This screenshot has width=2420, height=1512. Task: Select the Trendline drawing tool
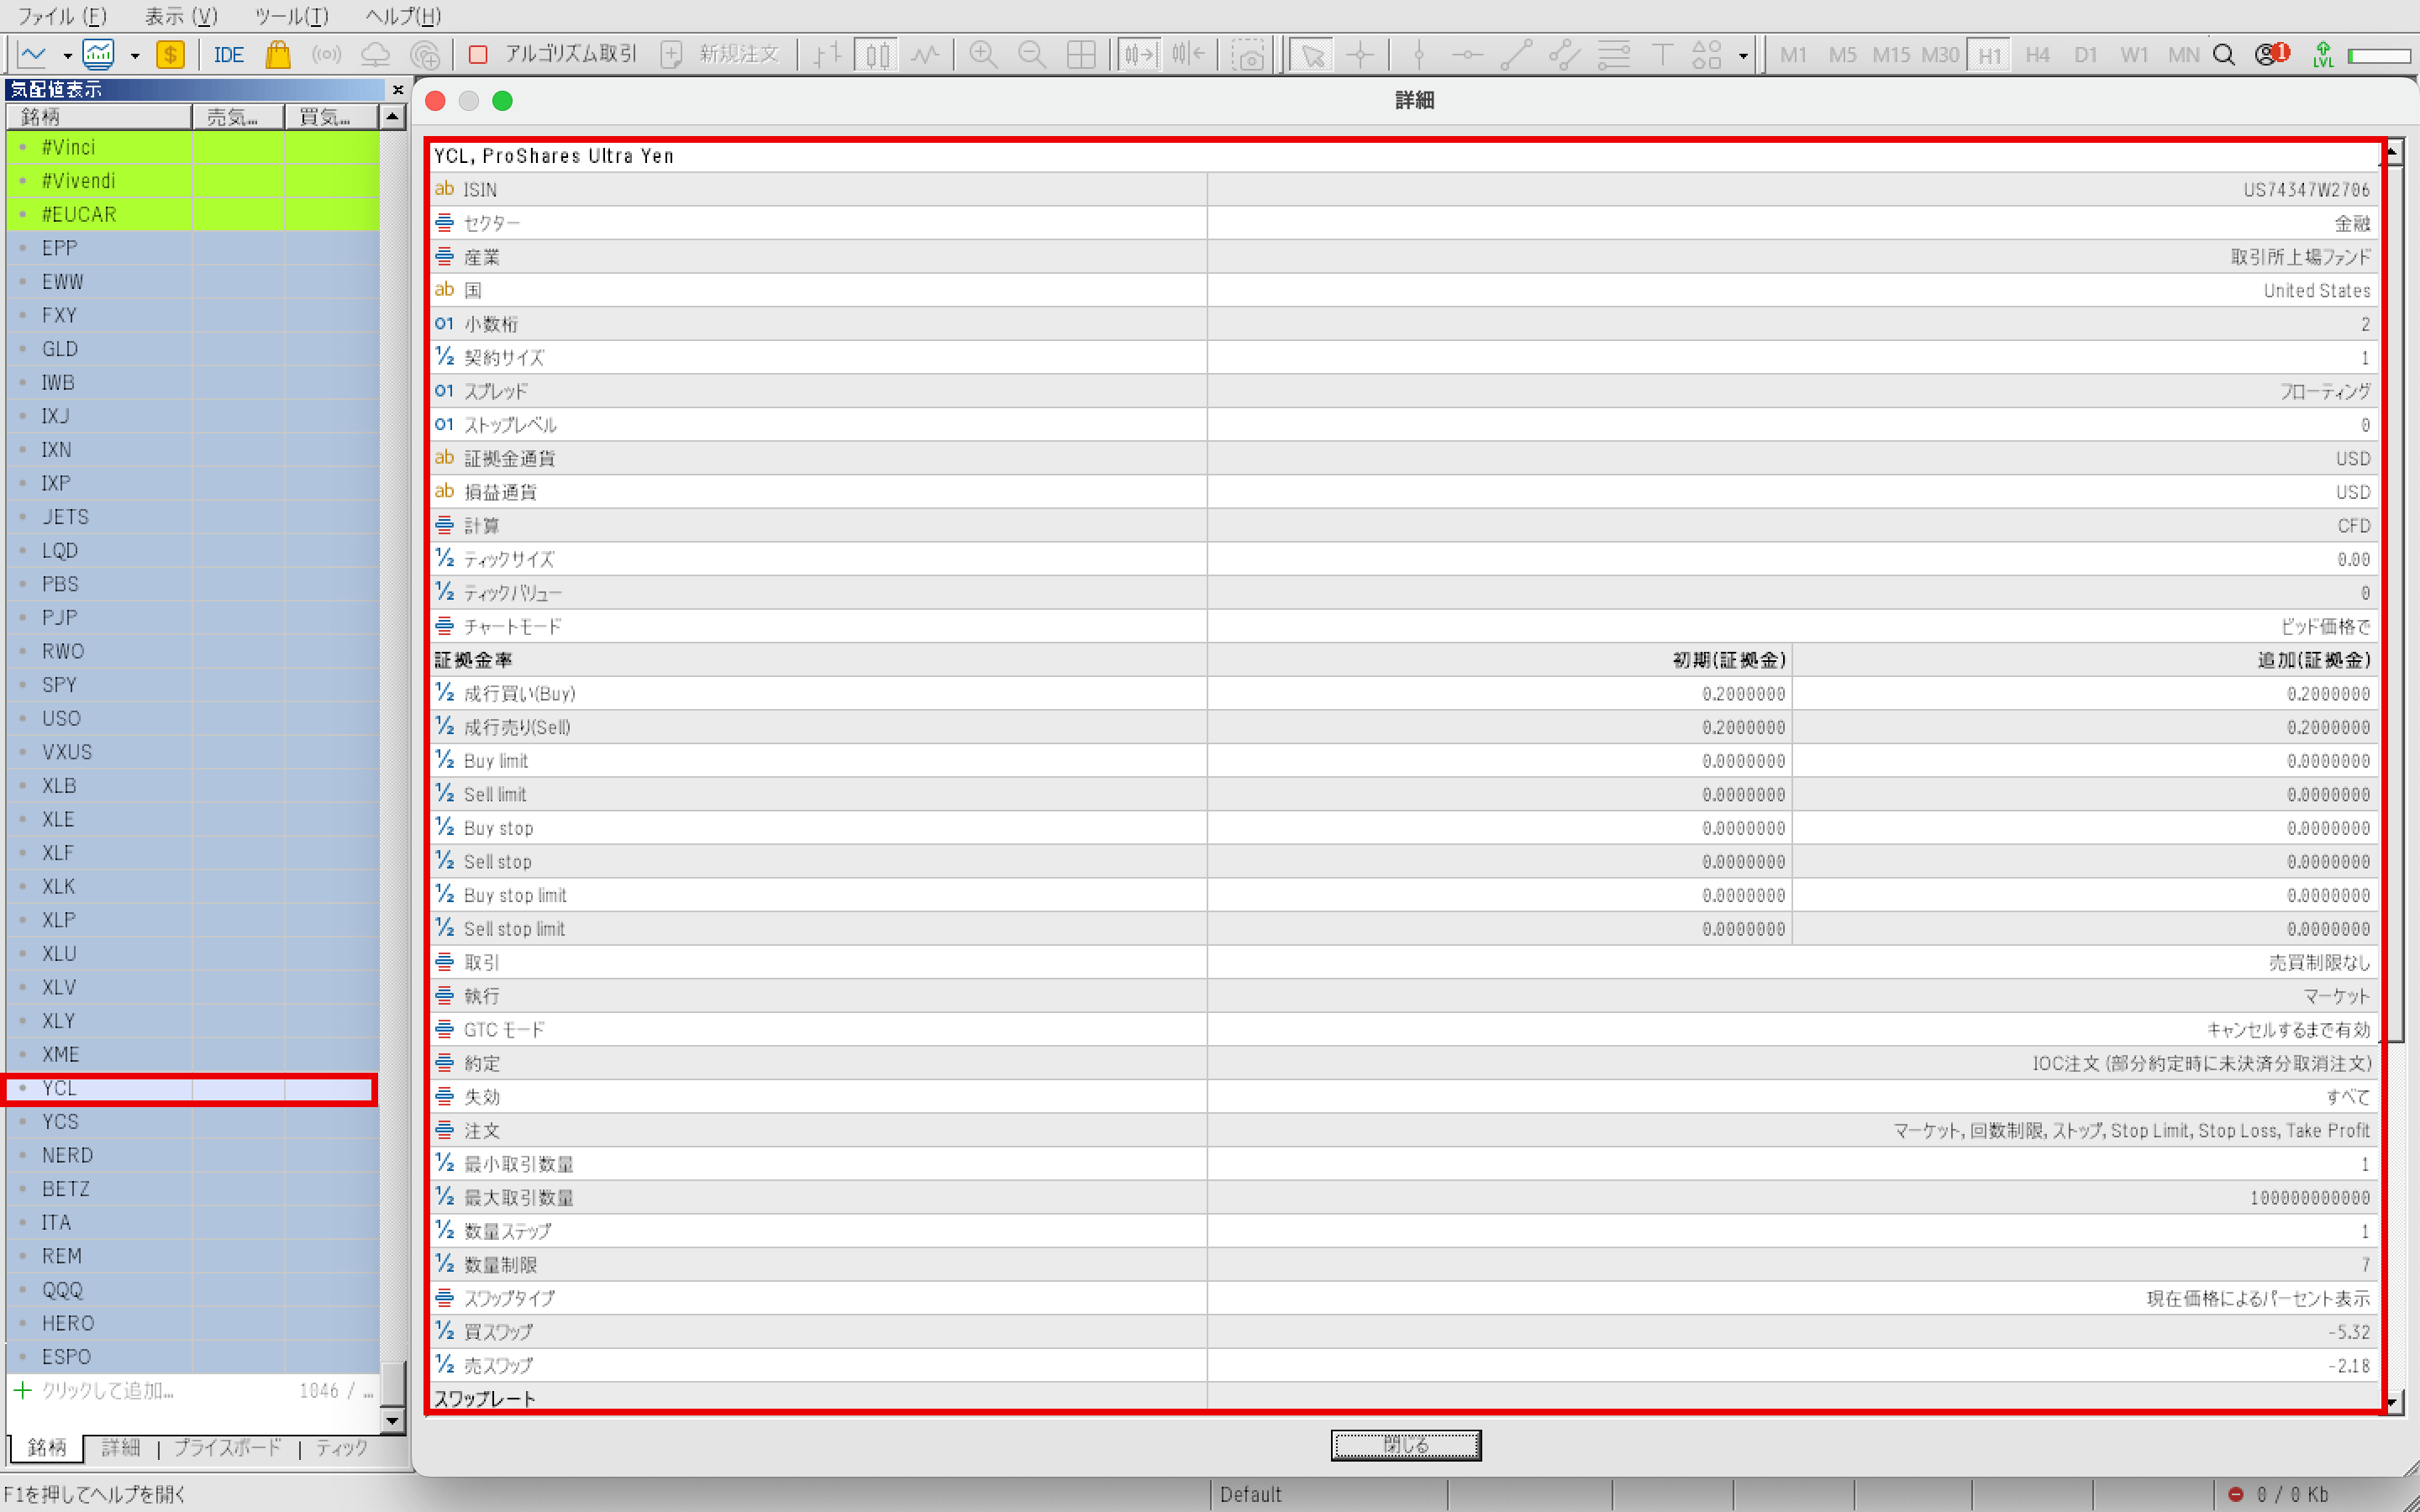1517,55
